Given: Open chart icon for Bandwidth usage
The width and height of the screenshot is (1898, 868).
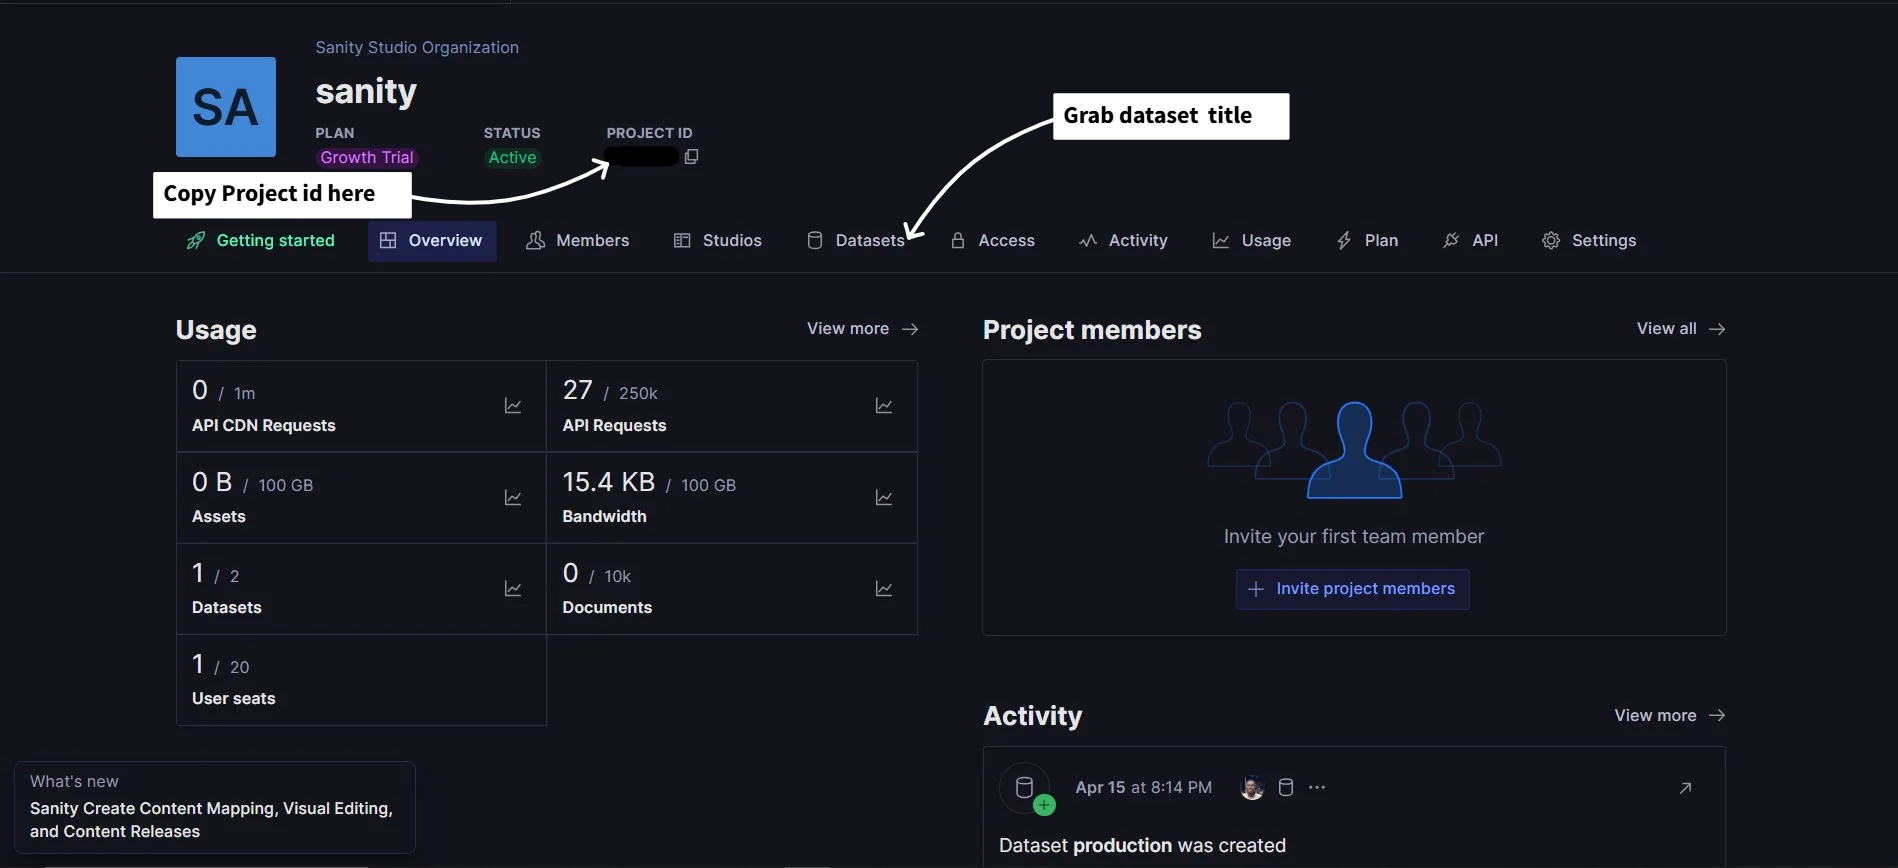Looking at the screenshot, I should pyautogui.click(x=884, y=498).
